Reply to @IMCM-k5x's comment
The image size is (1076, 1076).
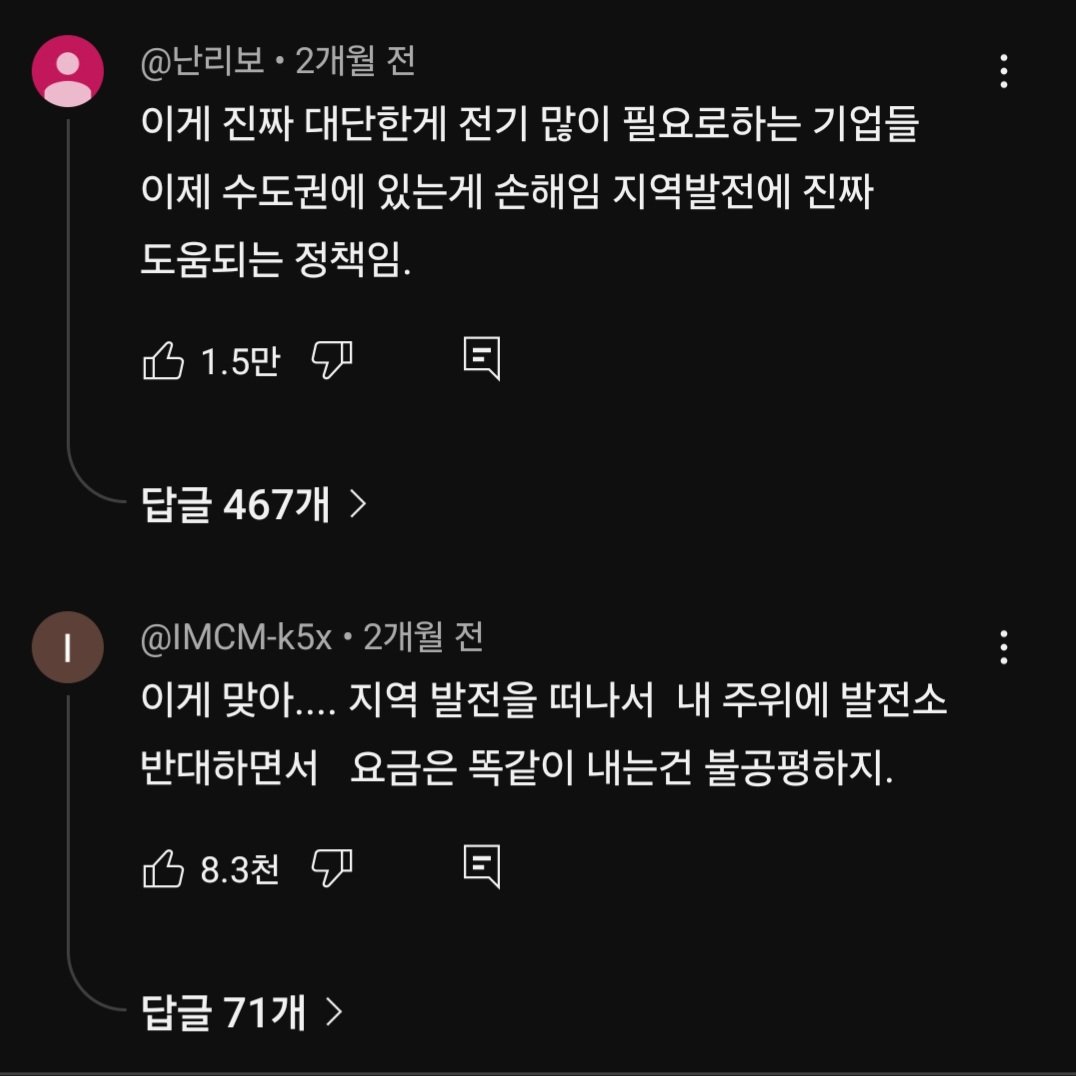481,866
